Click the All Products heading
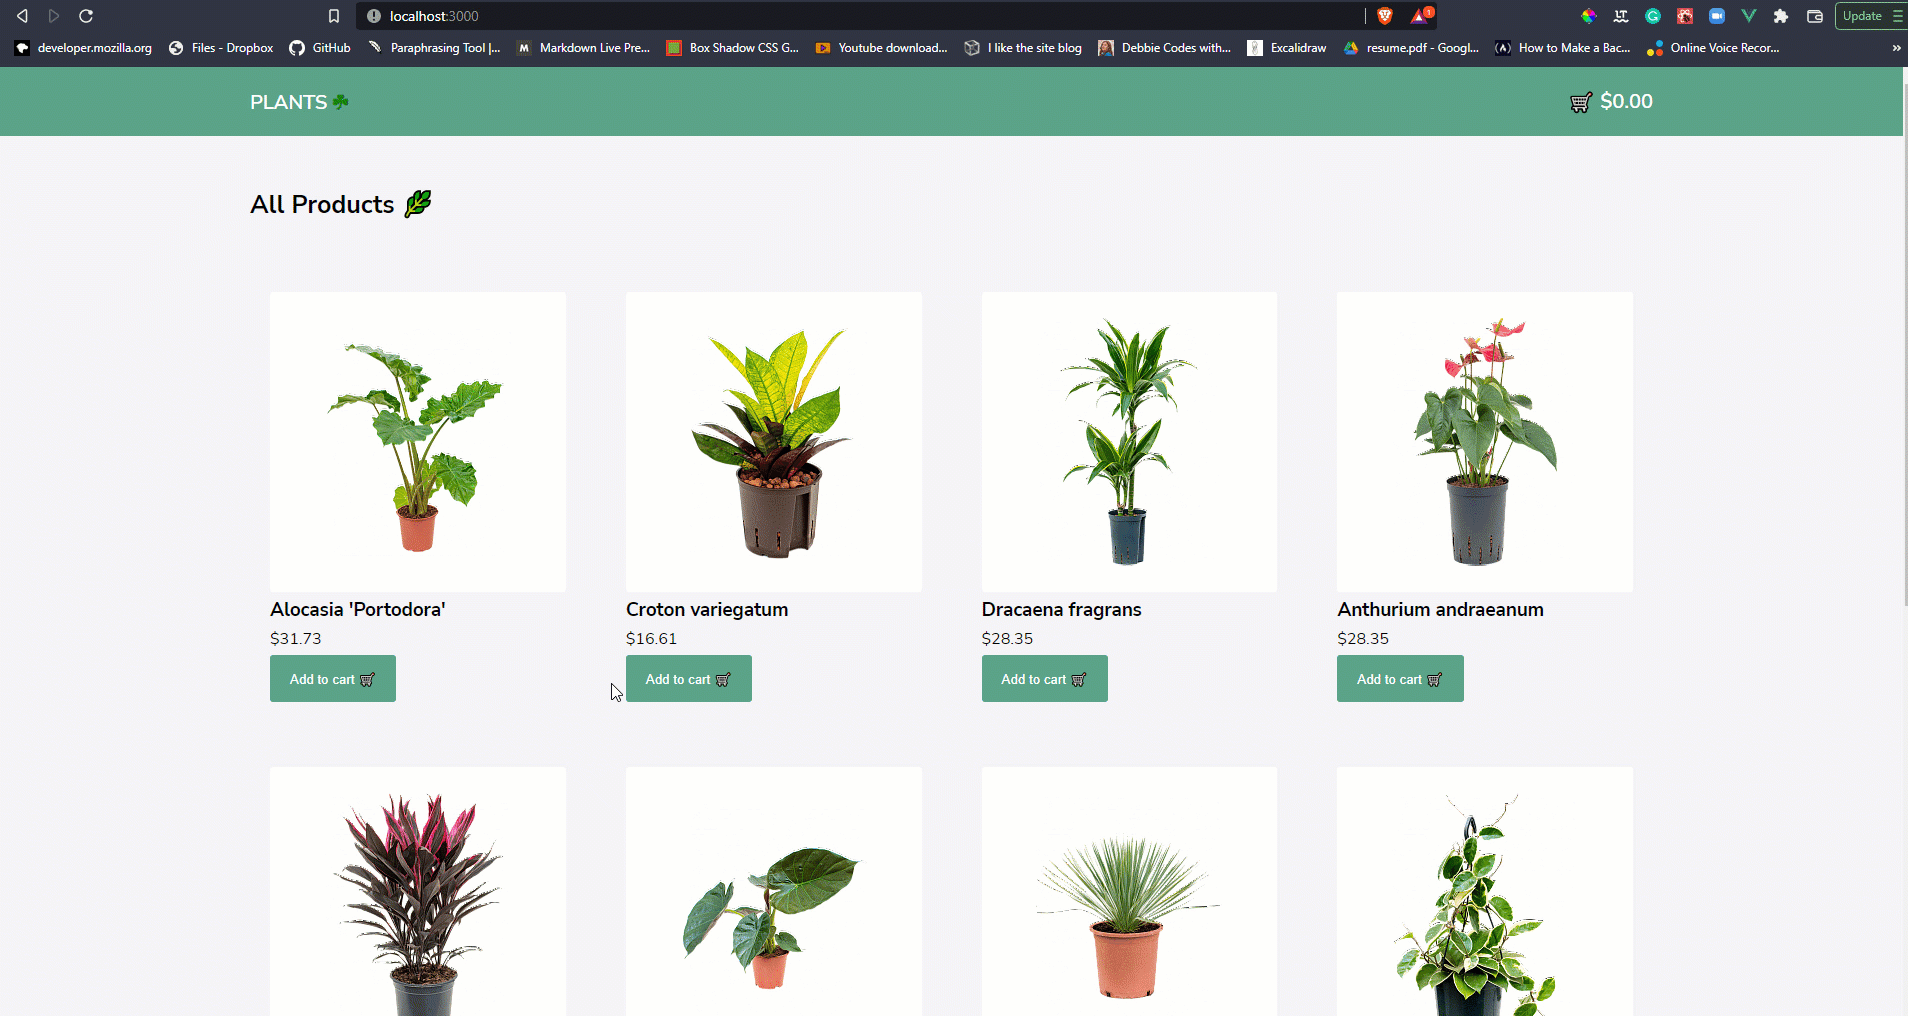 [x=341, y=204]
